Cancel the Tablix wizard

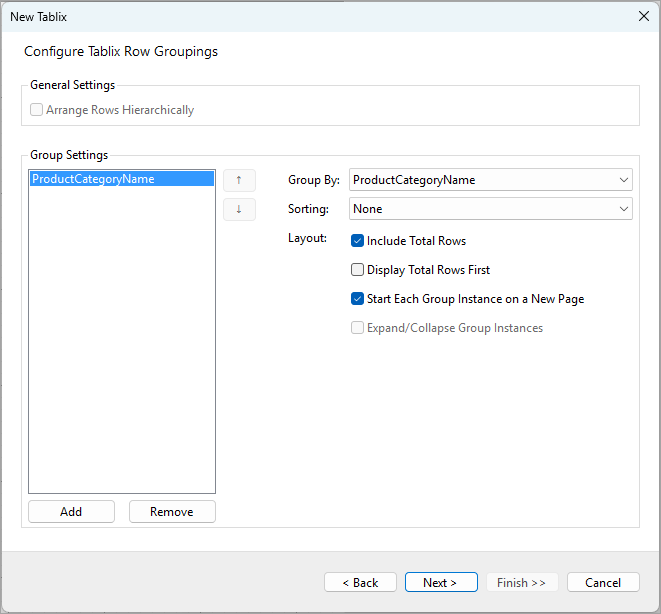click(603, 582)
